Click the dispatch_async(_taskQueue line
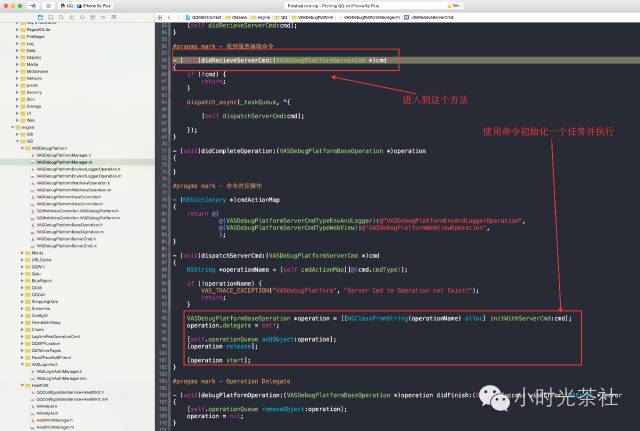The width and height of the screenshot is (640, 431). [238, 102]
